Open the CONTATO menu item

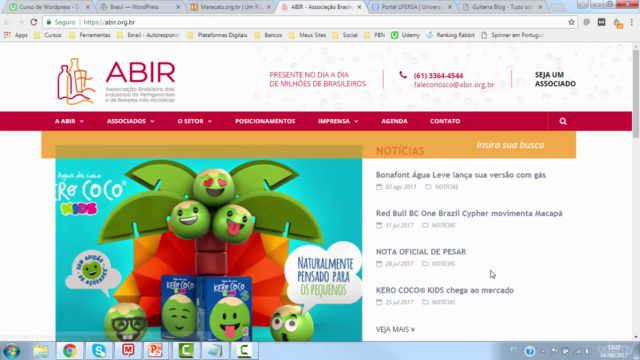tap(445, 121)
